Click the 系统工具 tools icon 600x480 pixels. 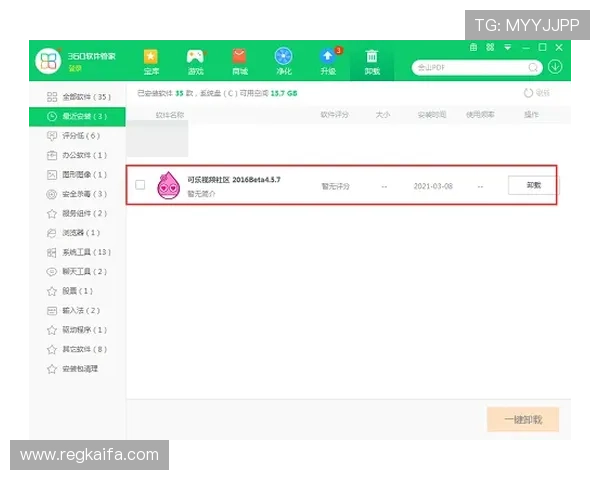click(x=52, y=252)
